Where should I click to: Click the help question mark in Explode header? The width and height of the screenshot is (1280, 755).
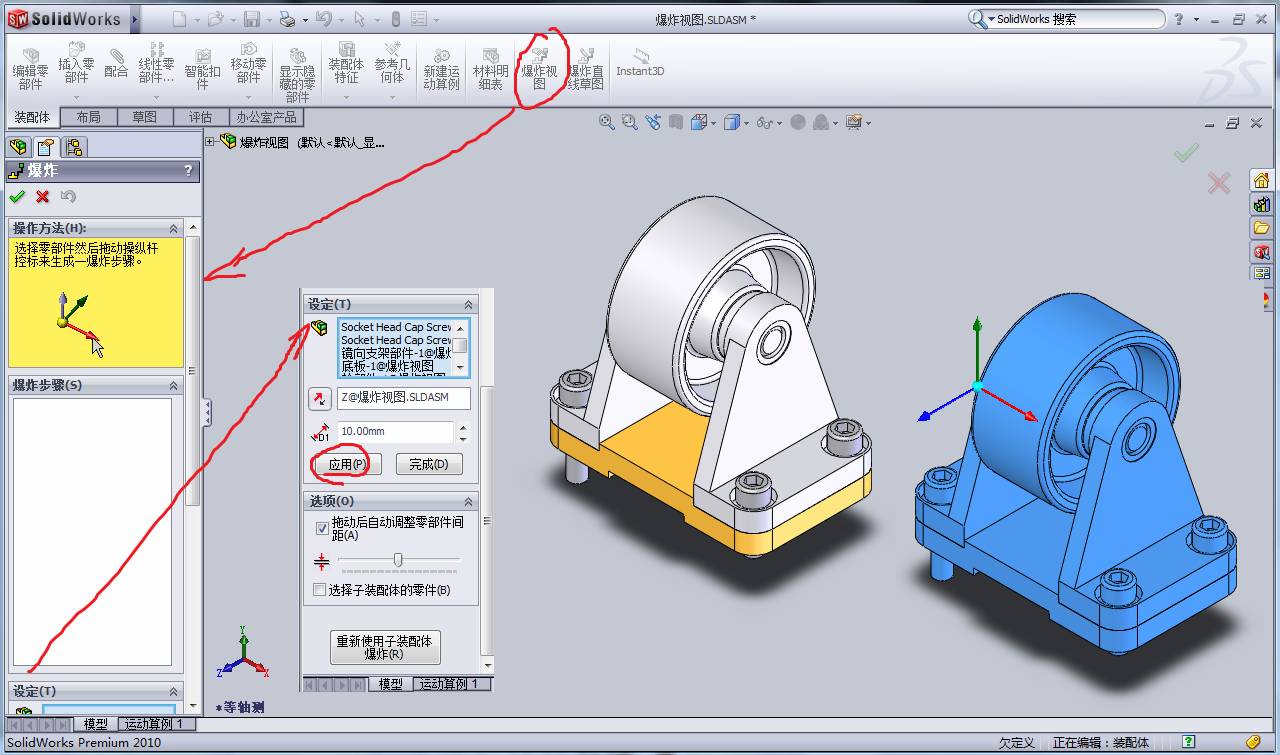tap(188, 171)
